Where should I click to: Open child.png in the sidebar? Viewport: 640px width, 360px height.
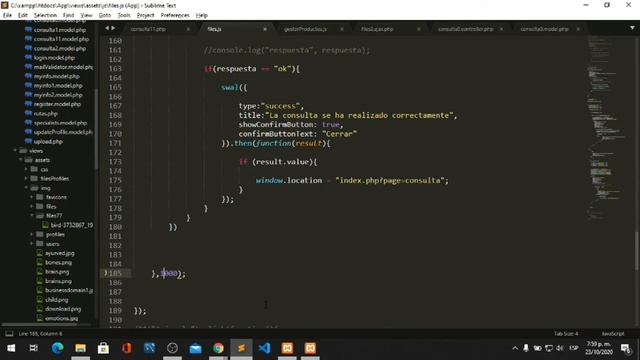[x=57, y=300]
